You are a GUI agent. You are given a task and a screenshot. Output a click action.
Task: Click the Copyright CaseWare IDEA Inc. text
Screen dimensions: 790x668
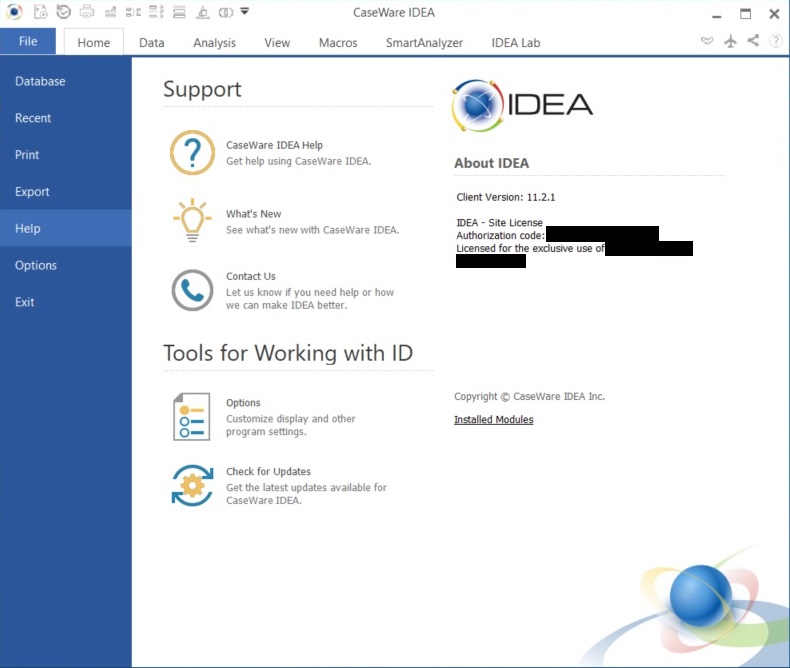[529, 396]
